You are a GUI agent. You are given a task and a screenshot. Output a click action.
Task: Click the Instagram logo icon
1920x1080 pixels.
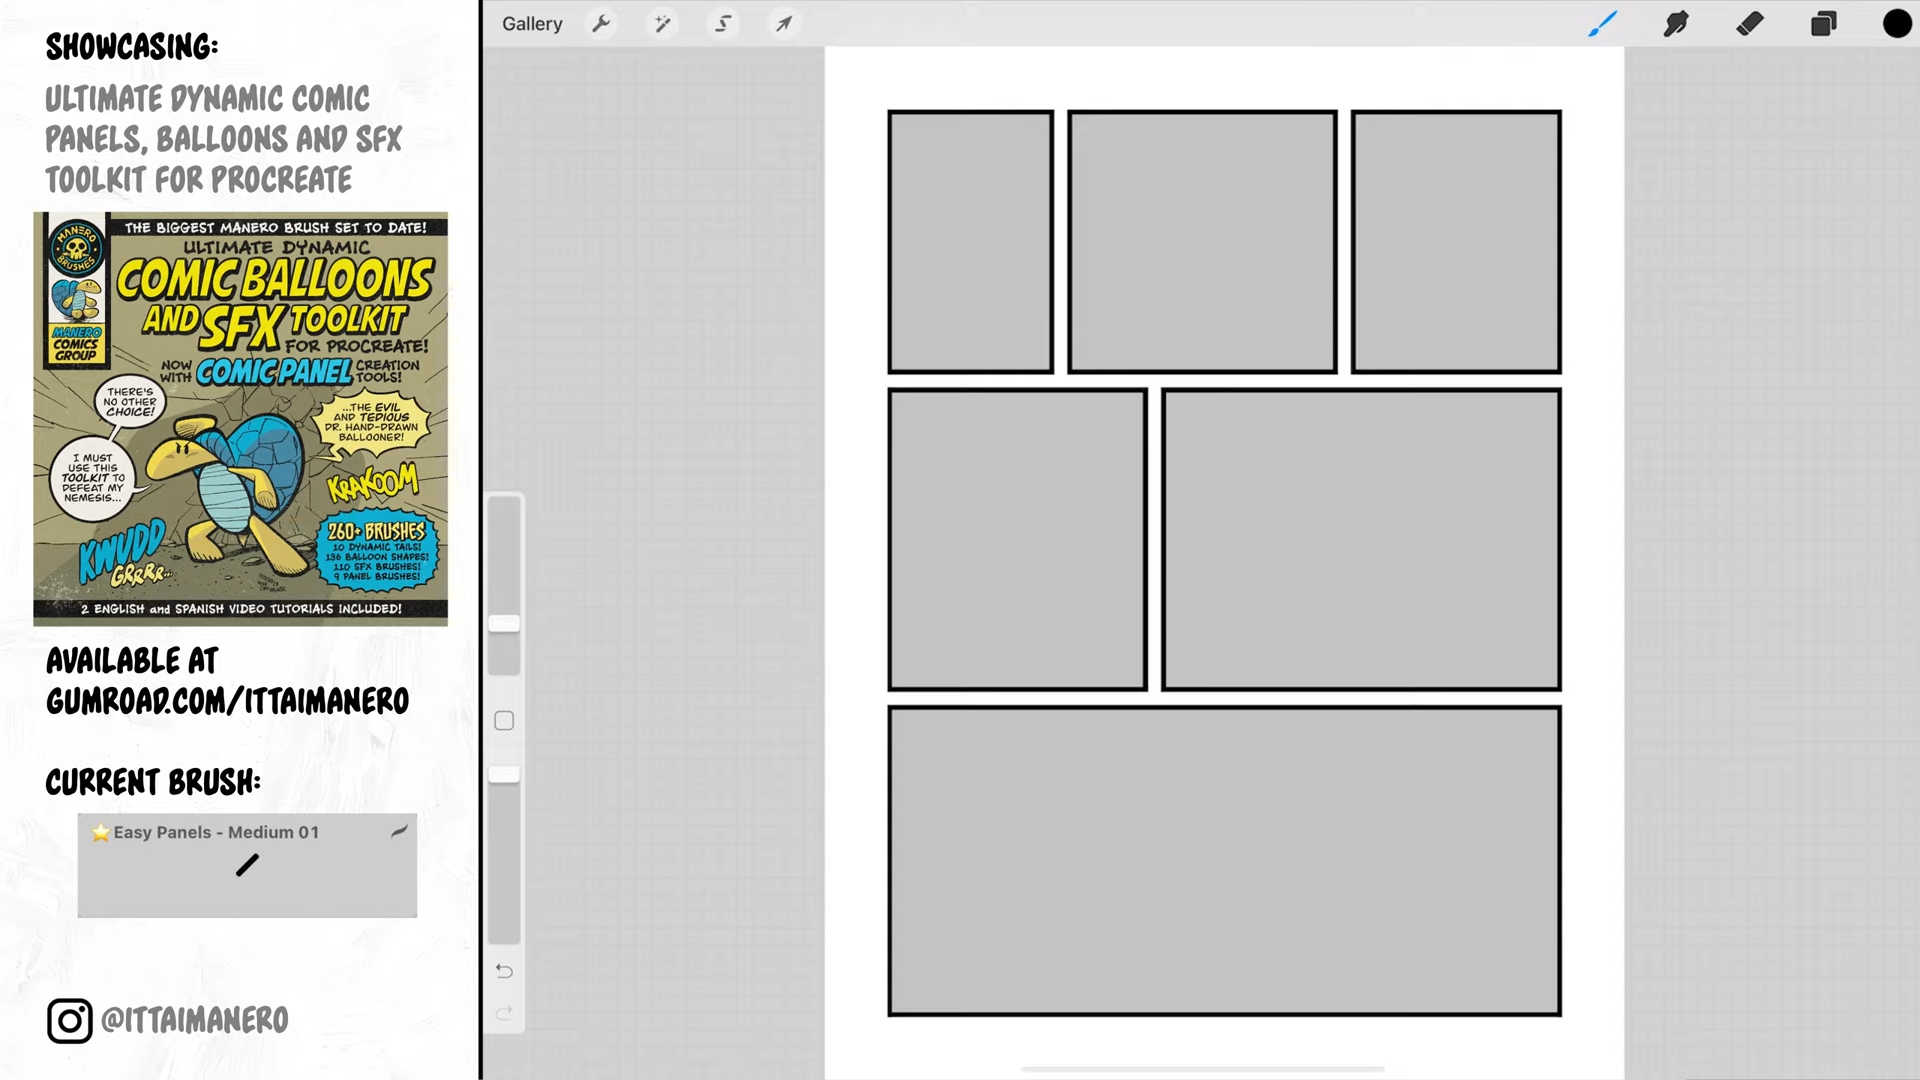[x=70, y=1021]
